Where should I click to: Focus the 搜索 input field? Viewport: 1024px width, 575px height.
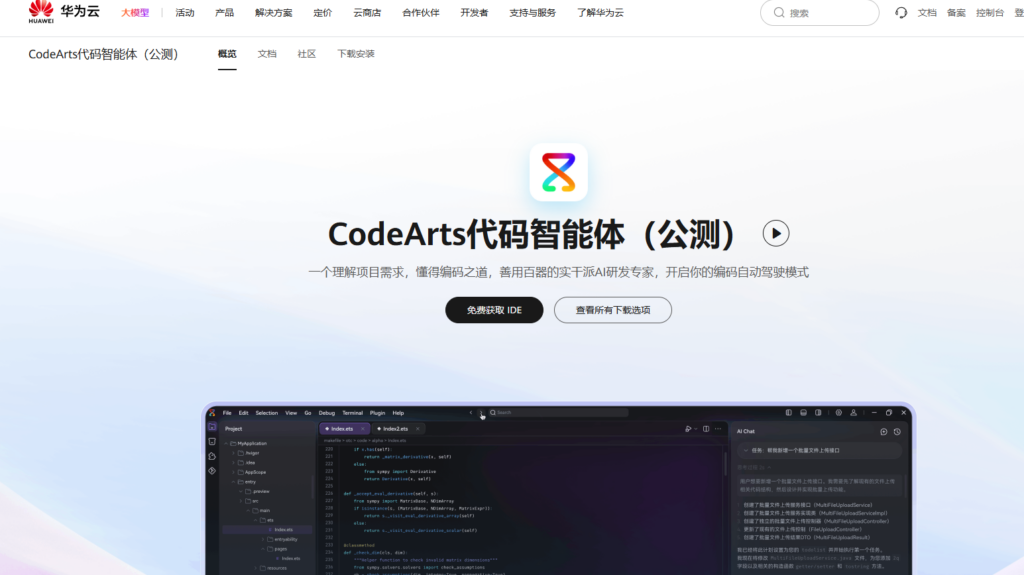point(825,13)
